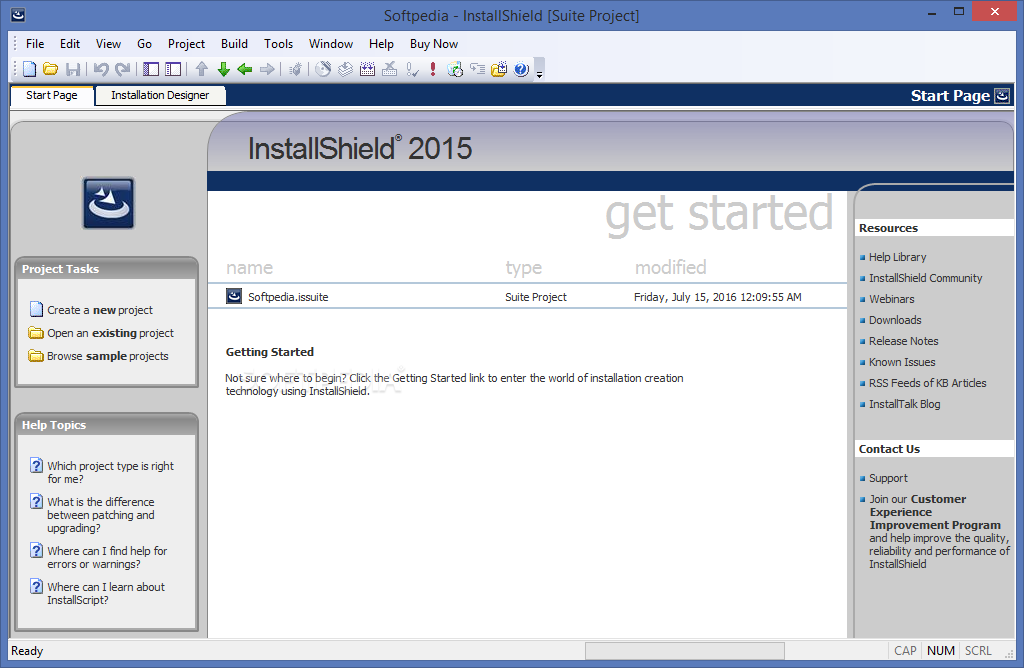
Task: Click the Start Page icon at top right
Action: click(x=1002, y=96)
